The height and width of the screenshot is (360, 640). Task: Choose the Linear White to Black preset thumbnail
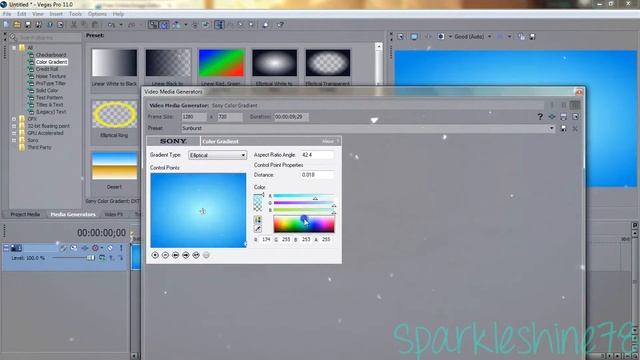pos(114,63)
